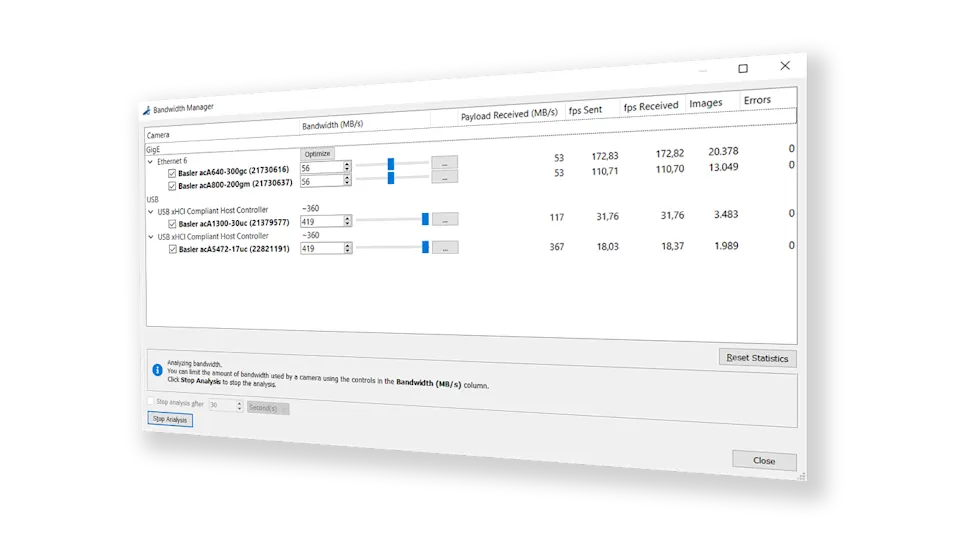This screenshot has width=960, height=540.
Task: Click the bandwidth slider handle for acA800-200gm
Action: point(391,178)
